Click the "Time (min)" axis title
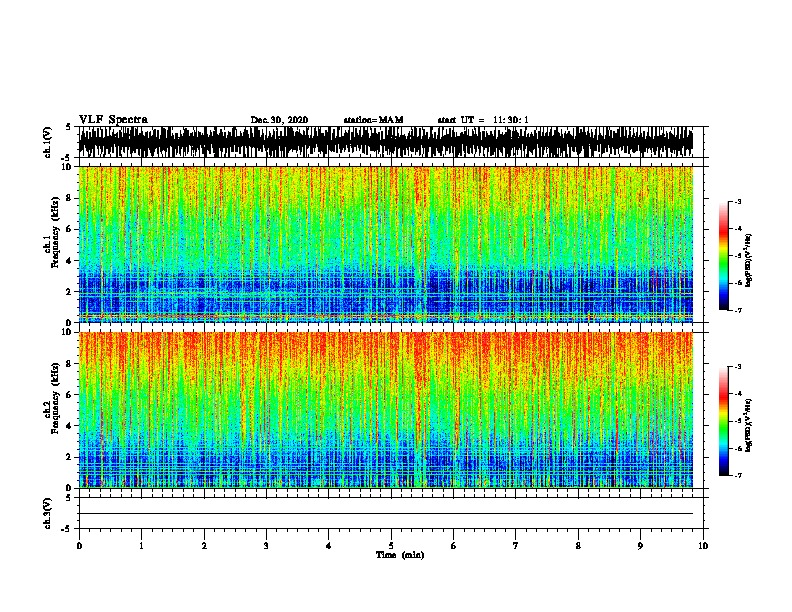Image resolution: width=792 pixels, height=612 pixels. coord(400,555)
